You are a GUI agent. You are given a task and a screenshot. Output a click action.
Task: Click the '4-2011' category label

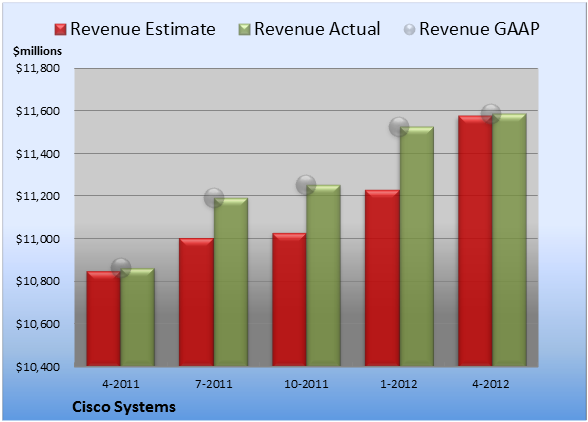[x=121, y=384]
